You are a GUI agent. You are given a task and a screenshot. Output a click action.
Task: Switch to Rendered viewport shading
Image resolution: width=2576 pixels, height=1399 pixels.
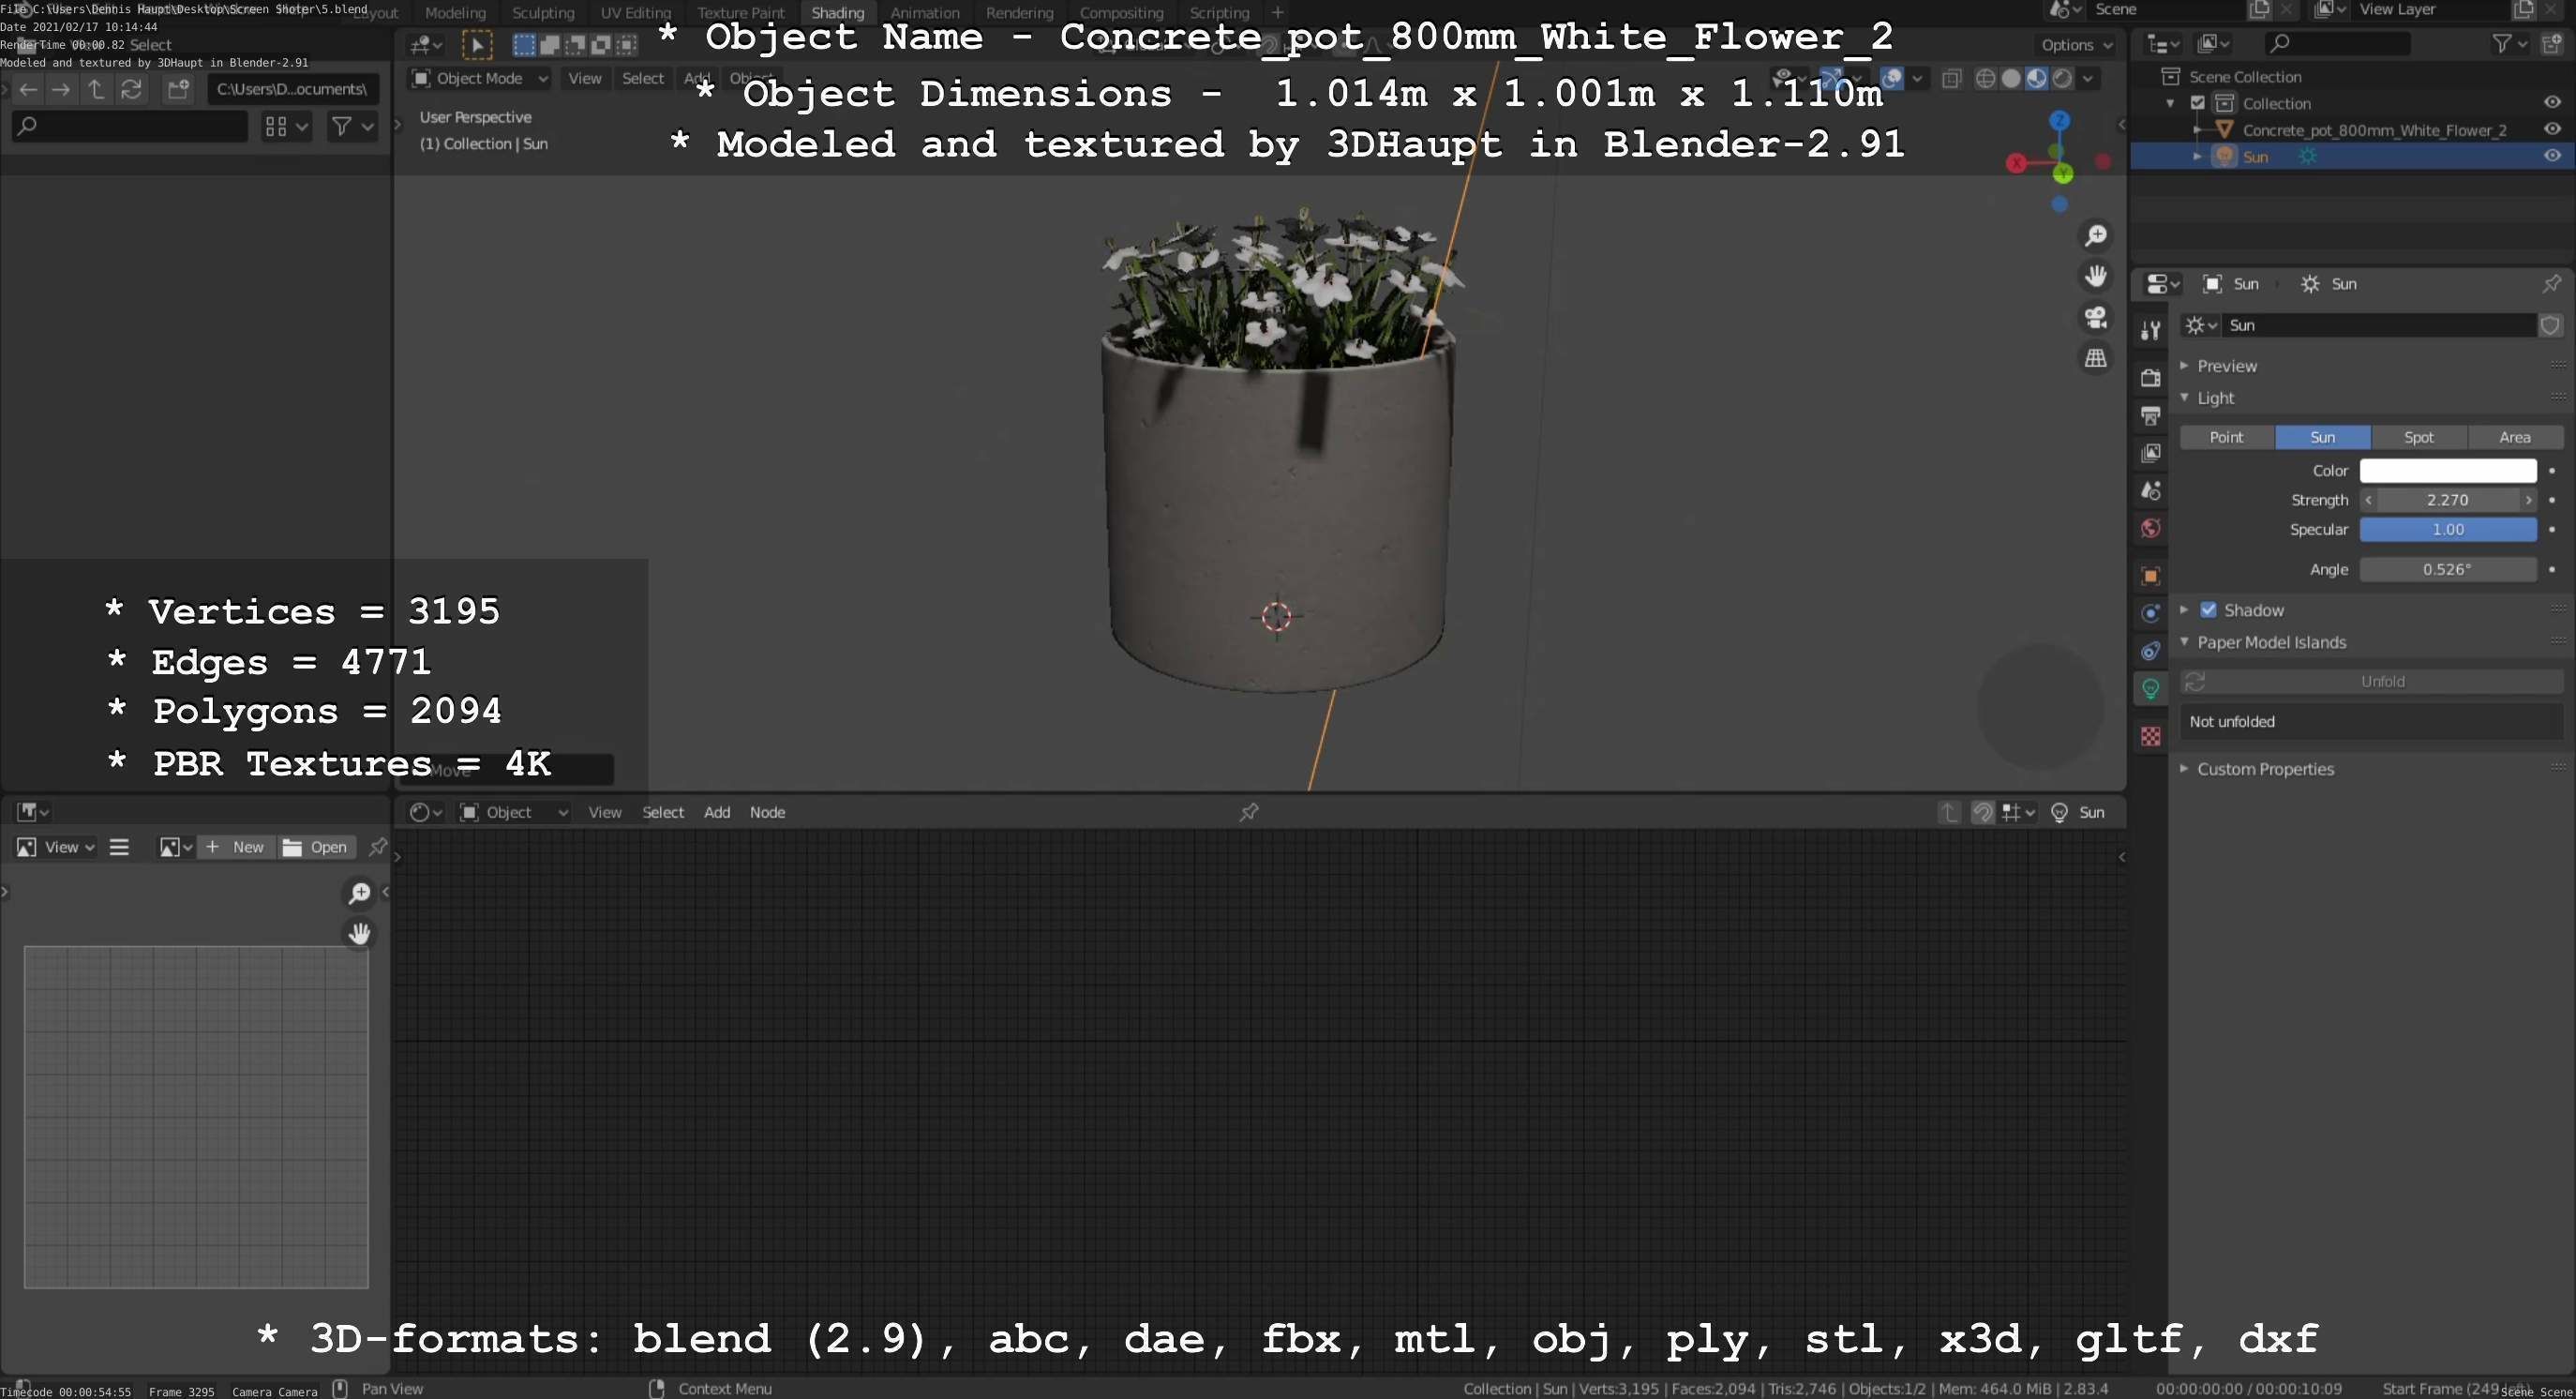click(2062, 79)
